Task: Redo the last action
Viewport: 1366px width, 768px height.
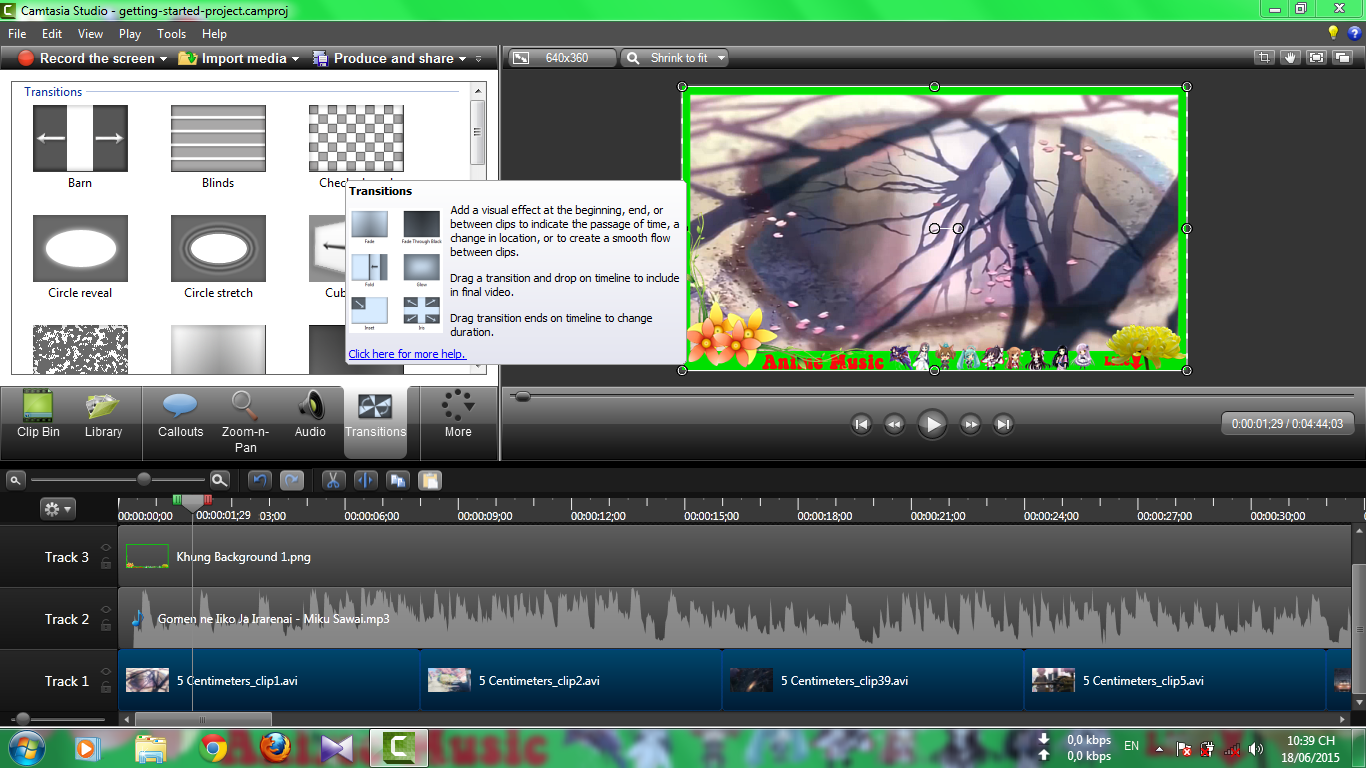Action: [x=292, y=480]
